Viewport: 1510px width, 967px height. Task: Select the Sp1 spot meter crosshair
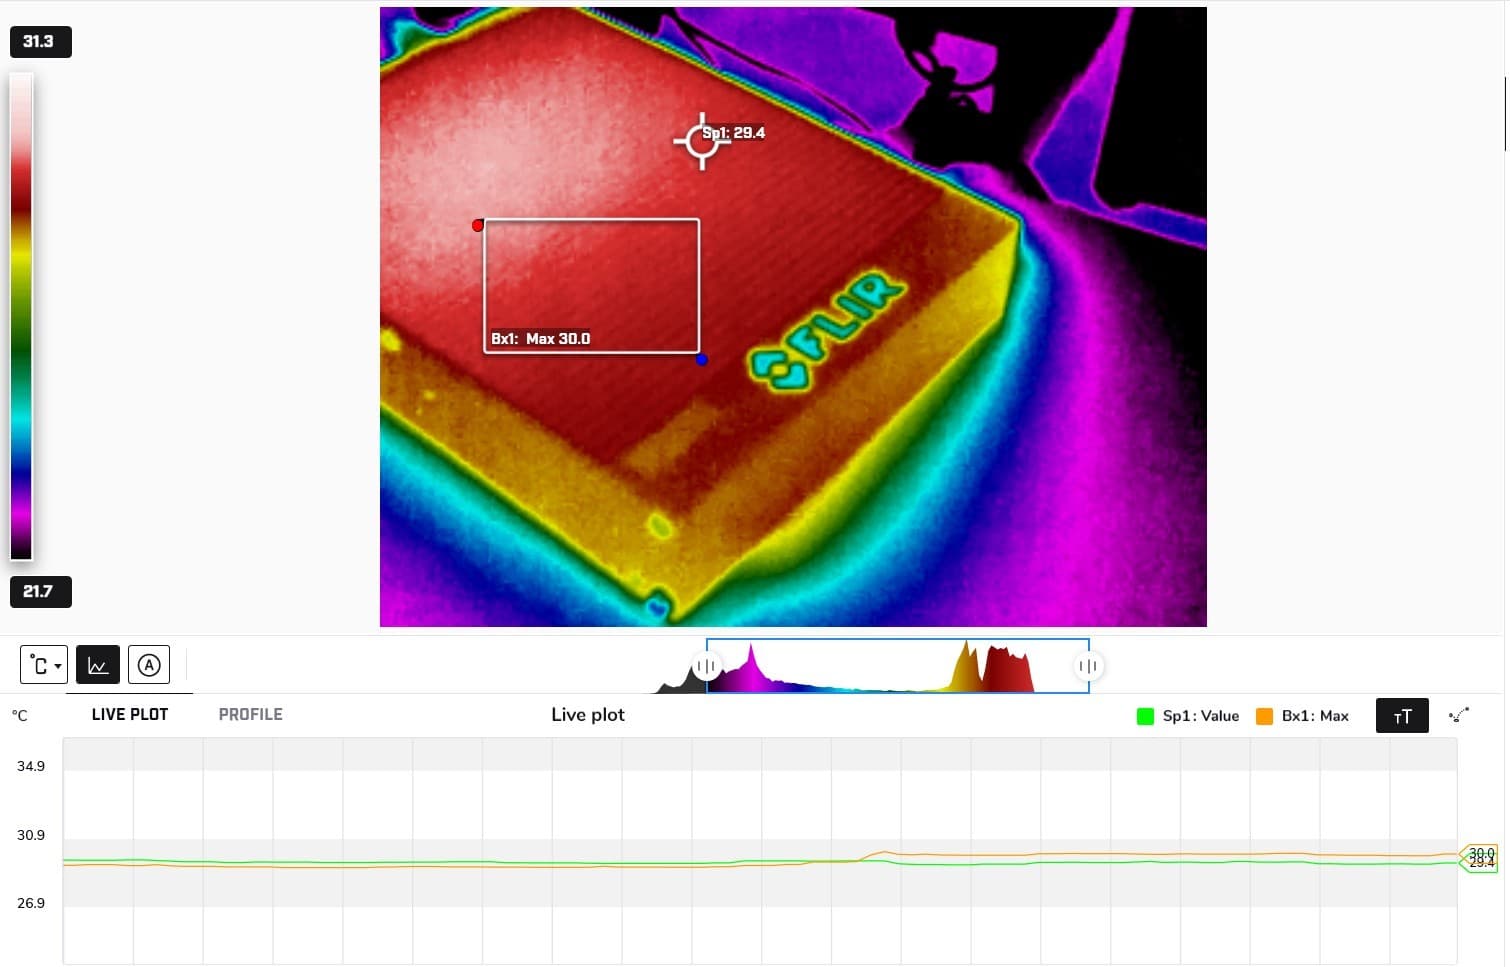click(x=701, y=142)
